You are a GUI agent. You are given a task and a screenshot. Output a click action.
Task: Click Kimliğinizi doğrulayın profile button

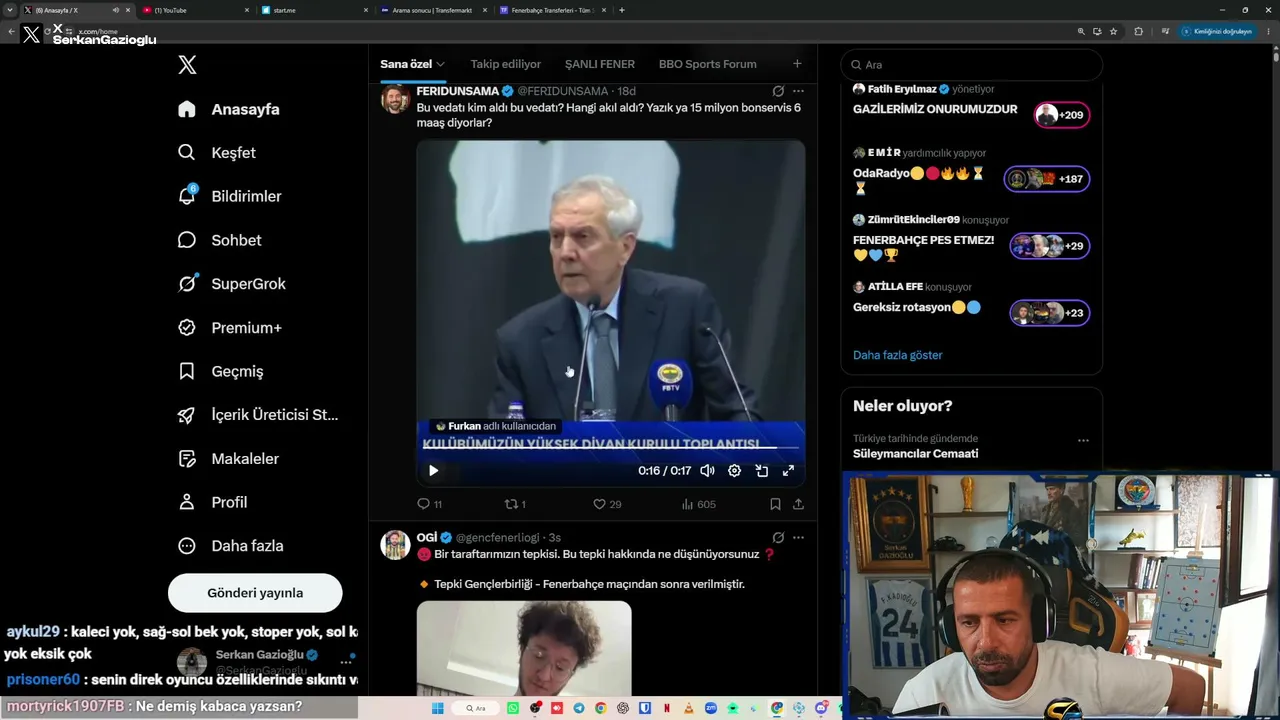tap(1217, 31)
